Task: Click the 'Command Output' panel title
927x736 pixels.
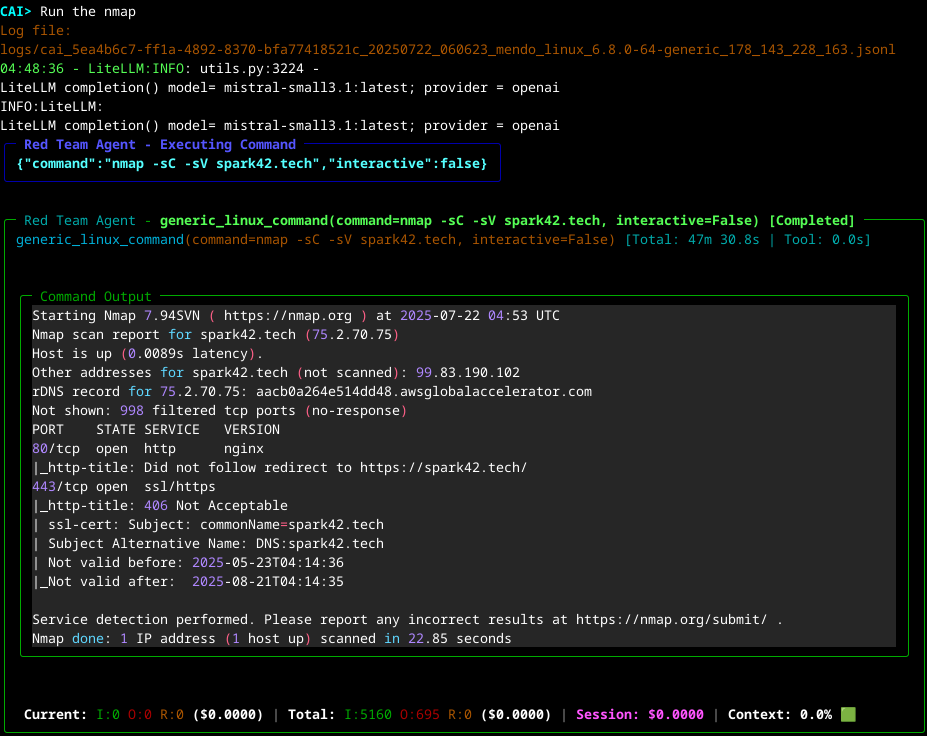Action: pos(96,296)
